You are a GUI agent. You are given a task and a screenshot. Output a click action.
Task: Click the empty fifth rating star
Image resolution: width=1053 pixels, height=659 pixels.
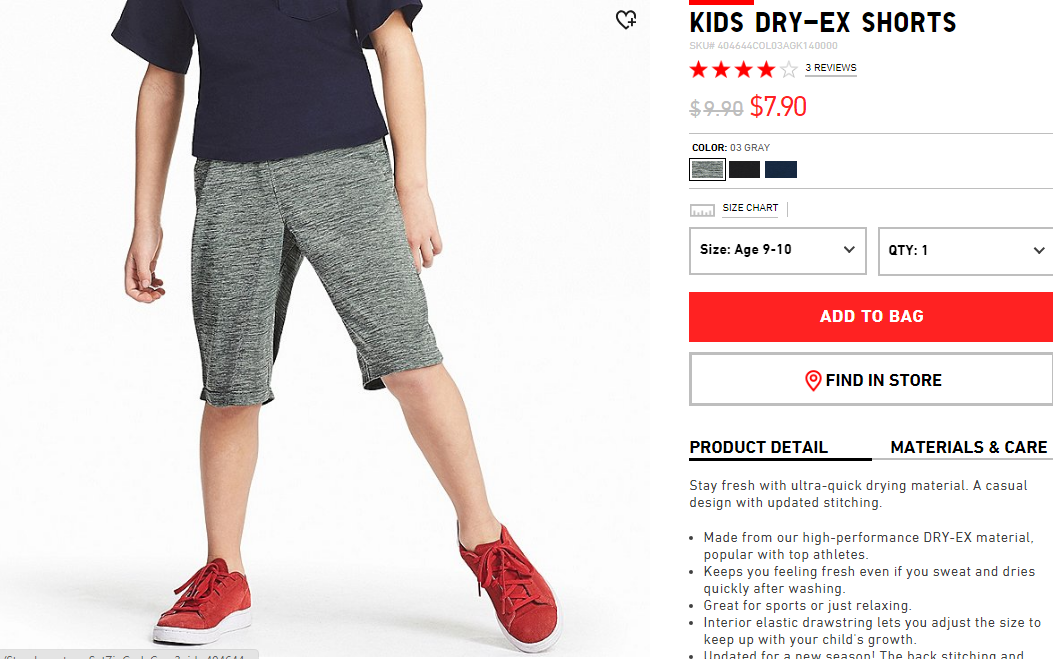(789, 69)
